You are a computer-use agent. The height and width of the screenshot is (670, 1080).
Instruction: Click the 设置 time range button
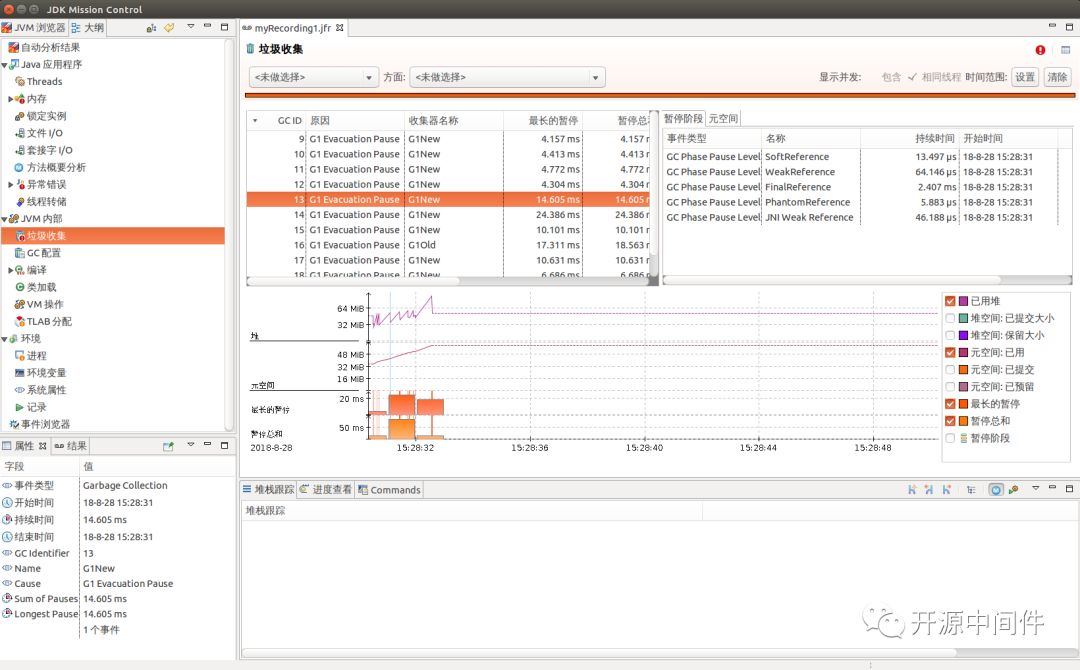click(1025, 77)
